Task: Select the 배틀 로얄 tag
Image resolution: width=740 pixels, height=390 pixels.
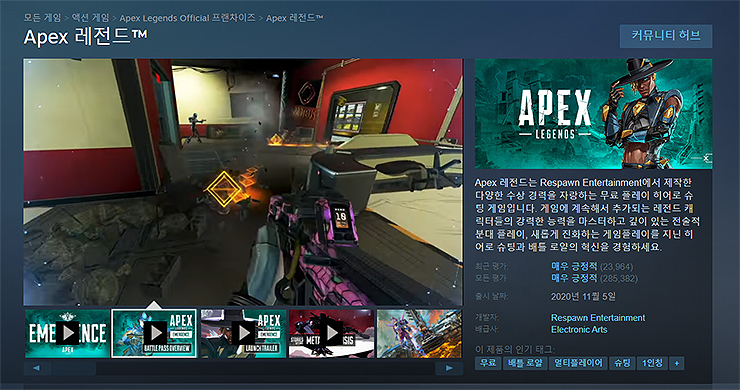Action: (x=525, y=363)
